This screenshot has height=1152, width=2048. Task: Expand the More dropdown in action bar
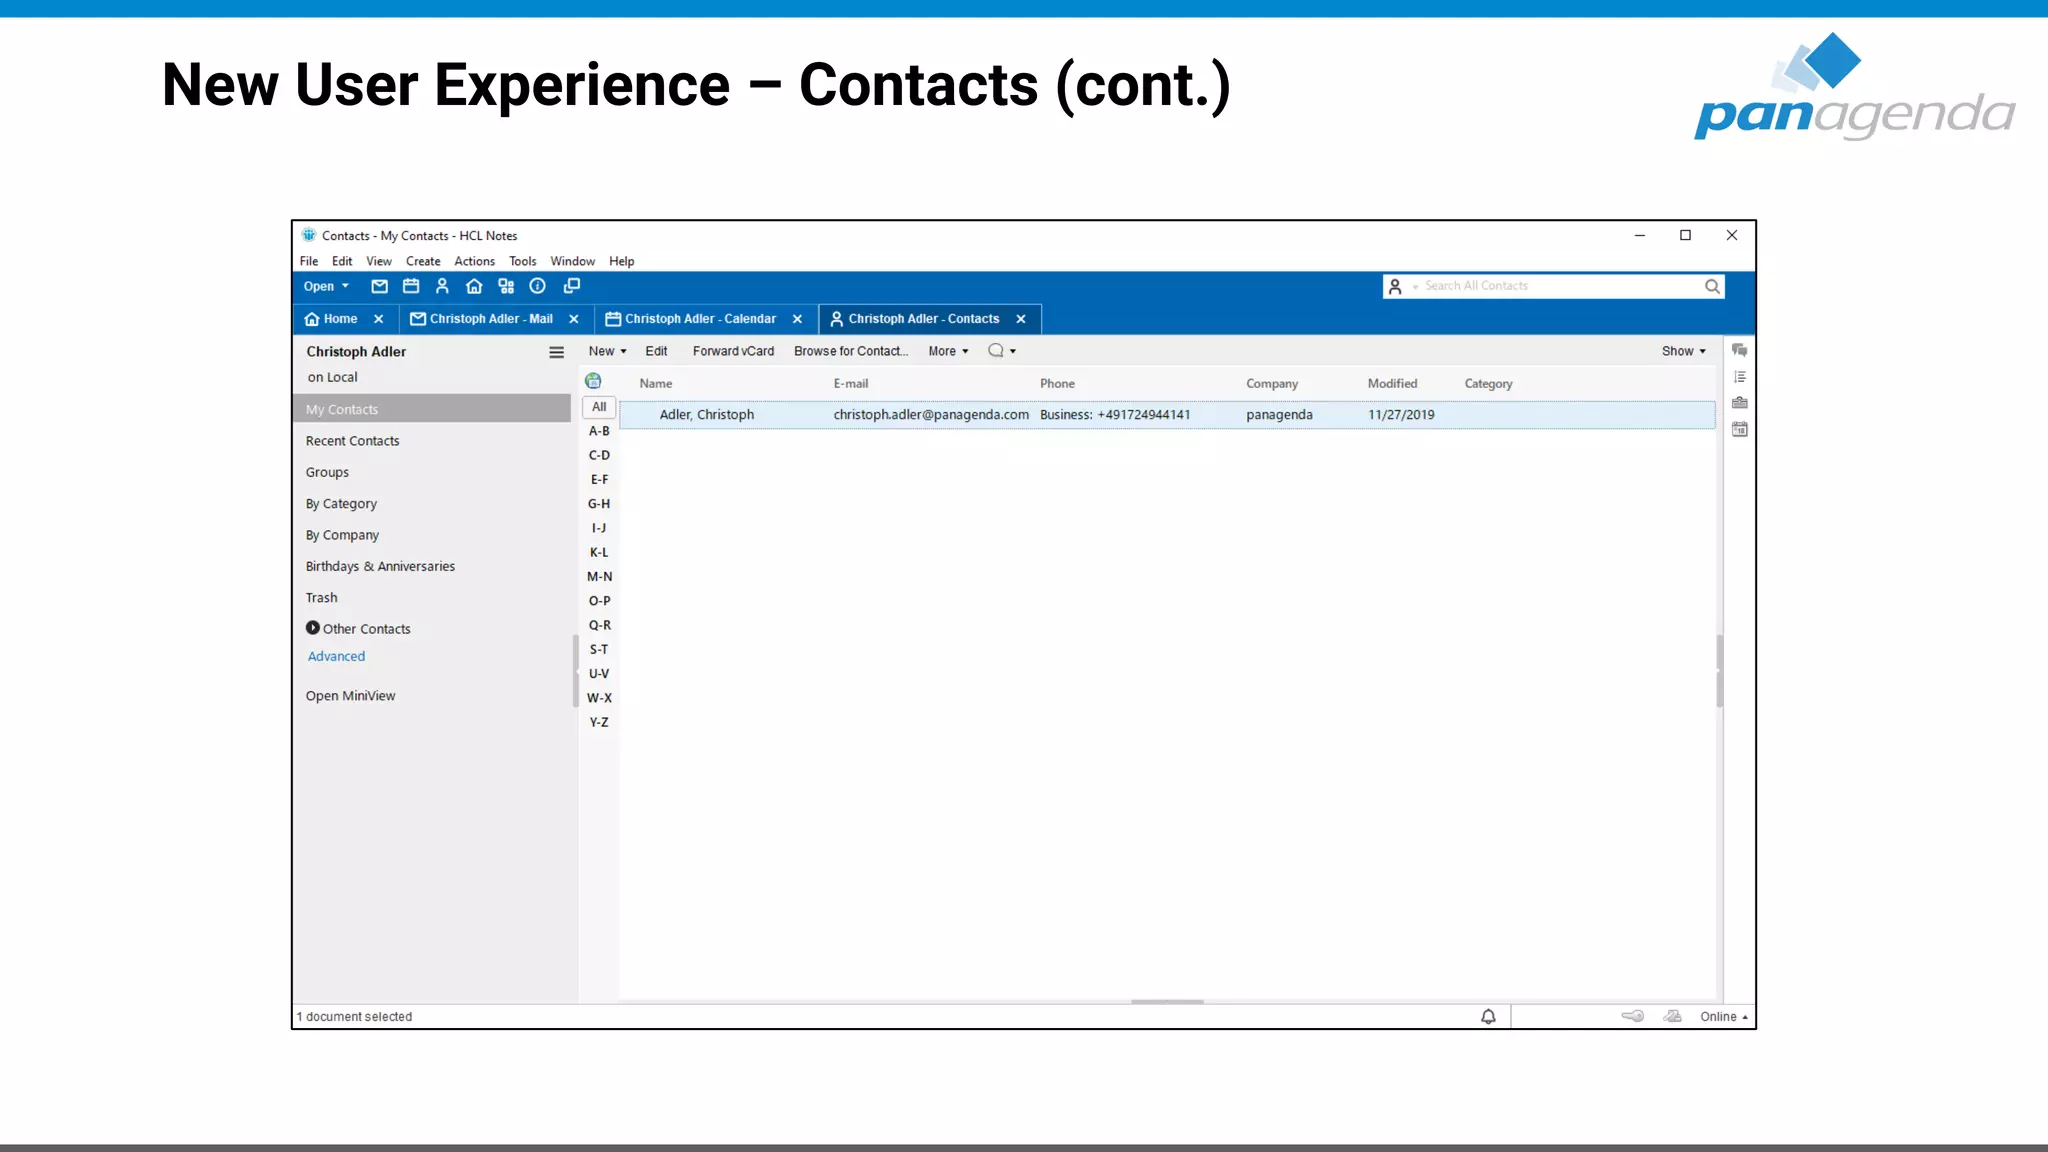click(948, 351)
